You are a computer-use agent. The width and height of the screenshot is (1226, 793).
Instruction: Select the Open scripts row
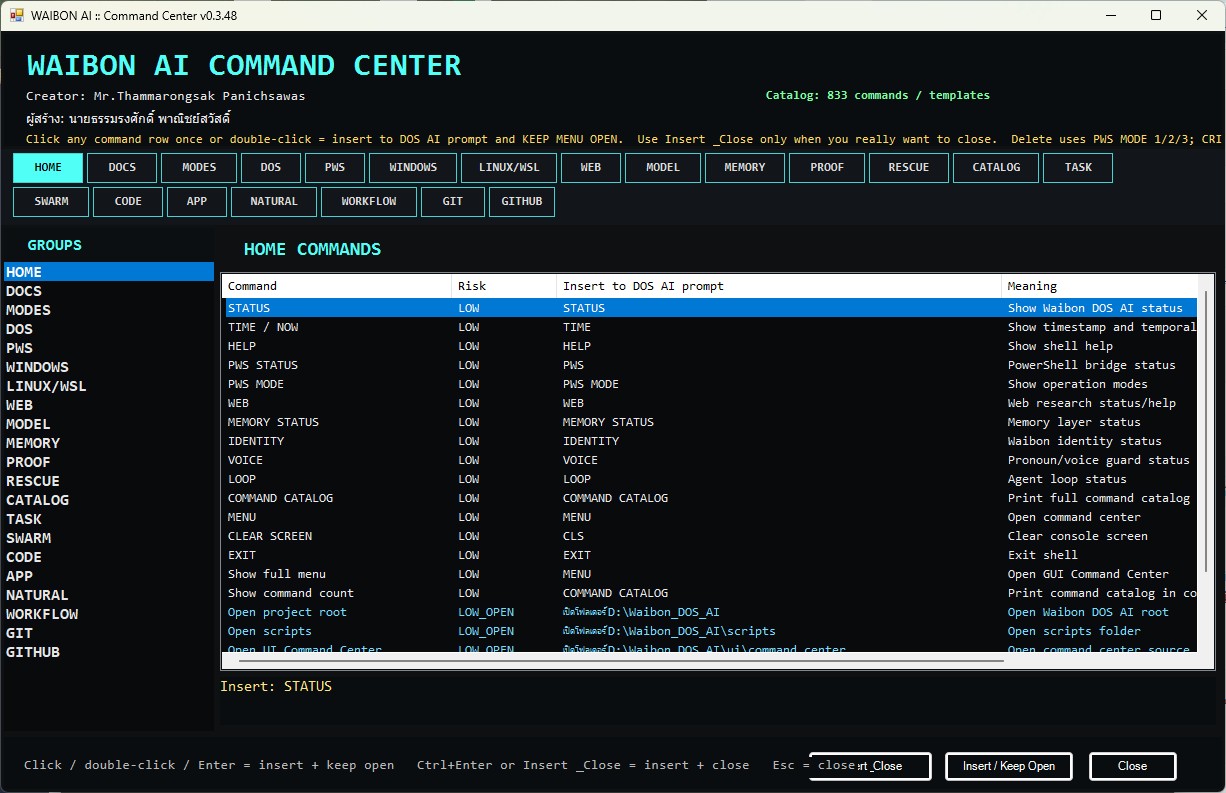pyautogui.click(x=710, y=631)
